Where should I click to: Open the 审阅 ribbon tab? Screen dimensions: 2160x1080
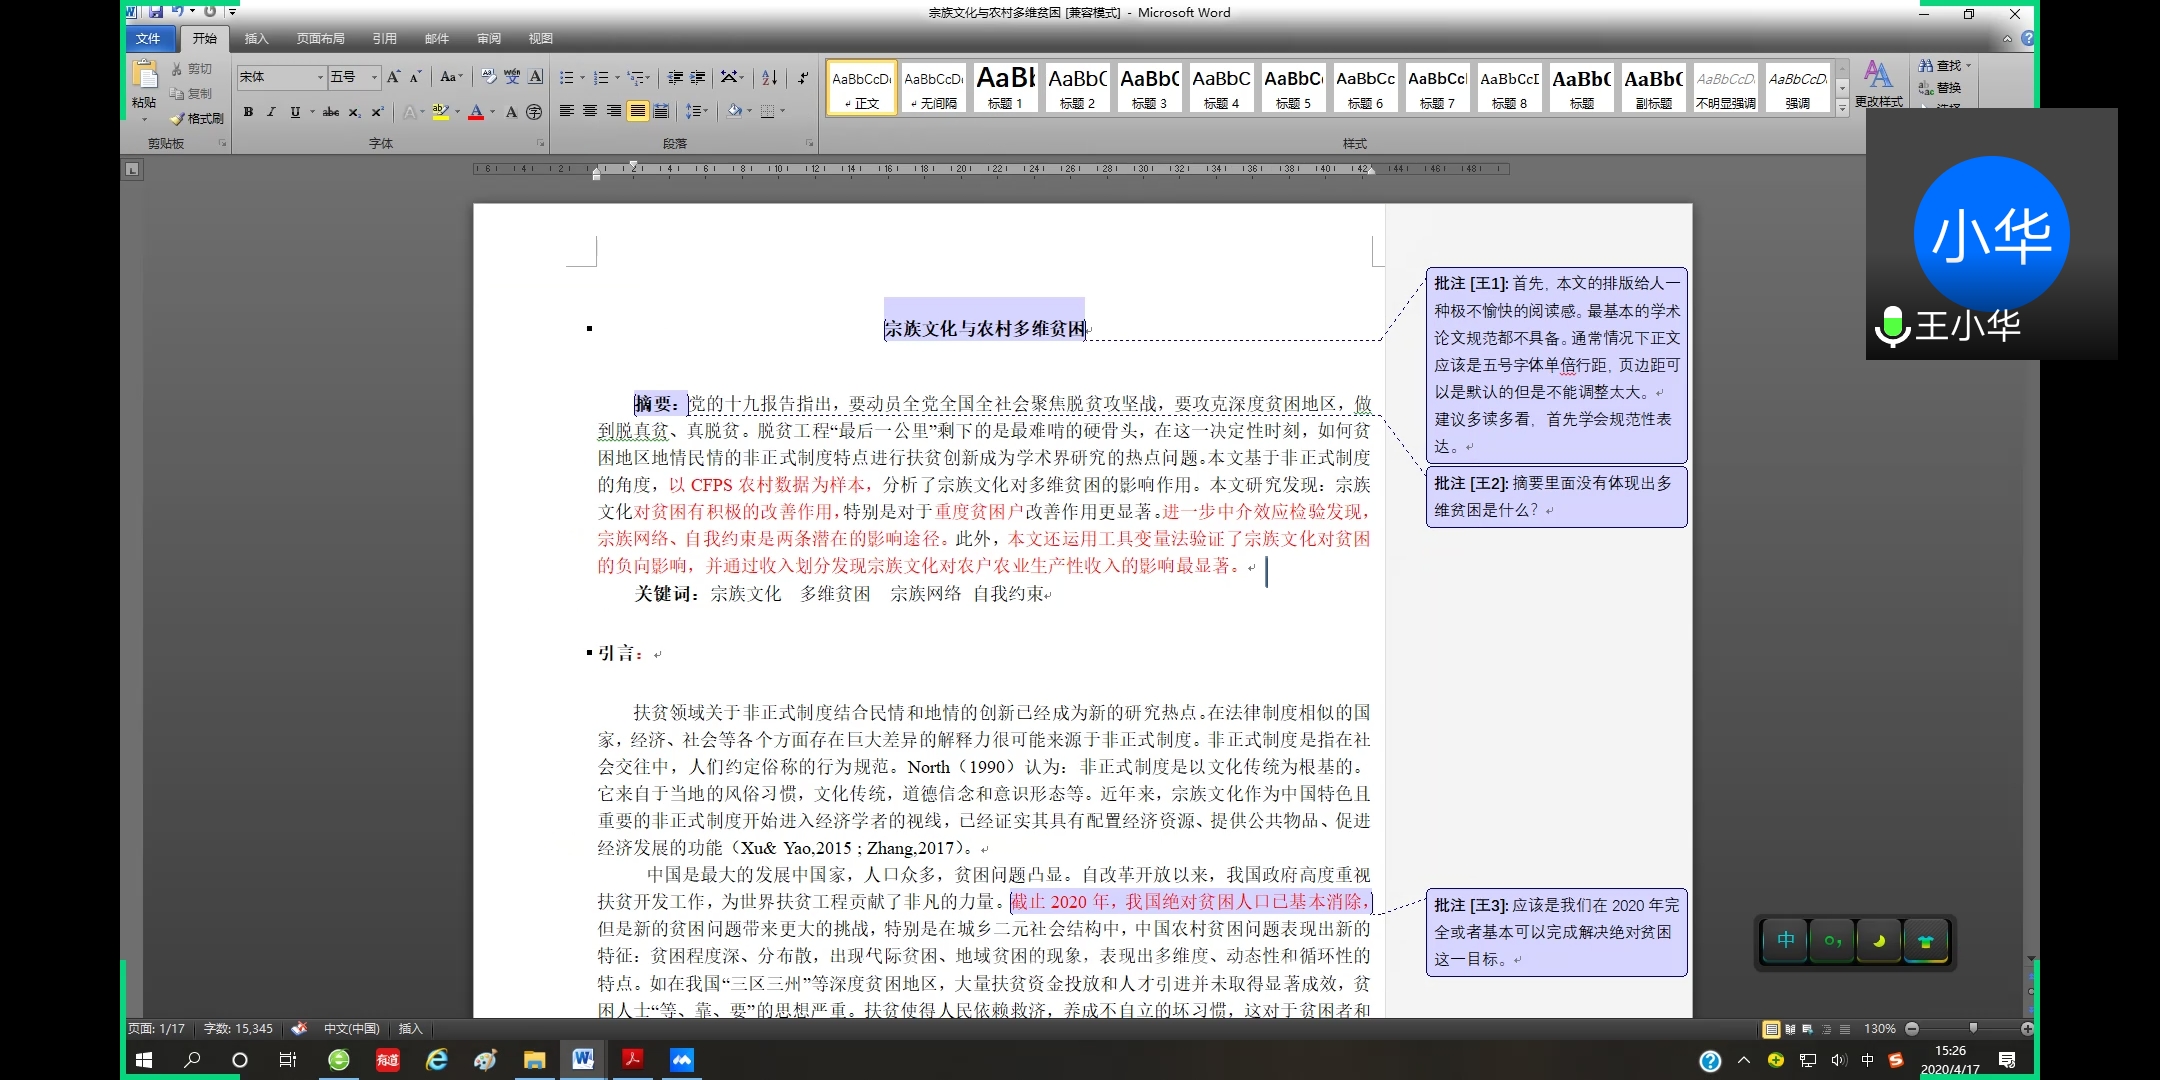click(x=488, y=38)
